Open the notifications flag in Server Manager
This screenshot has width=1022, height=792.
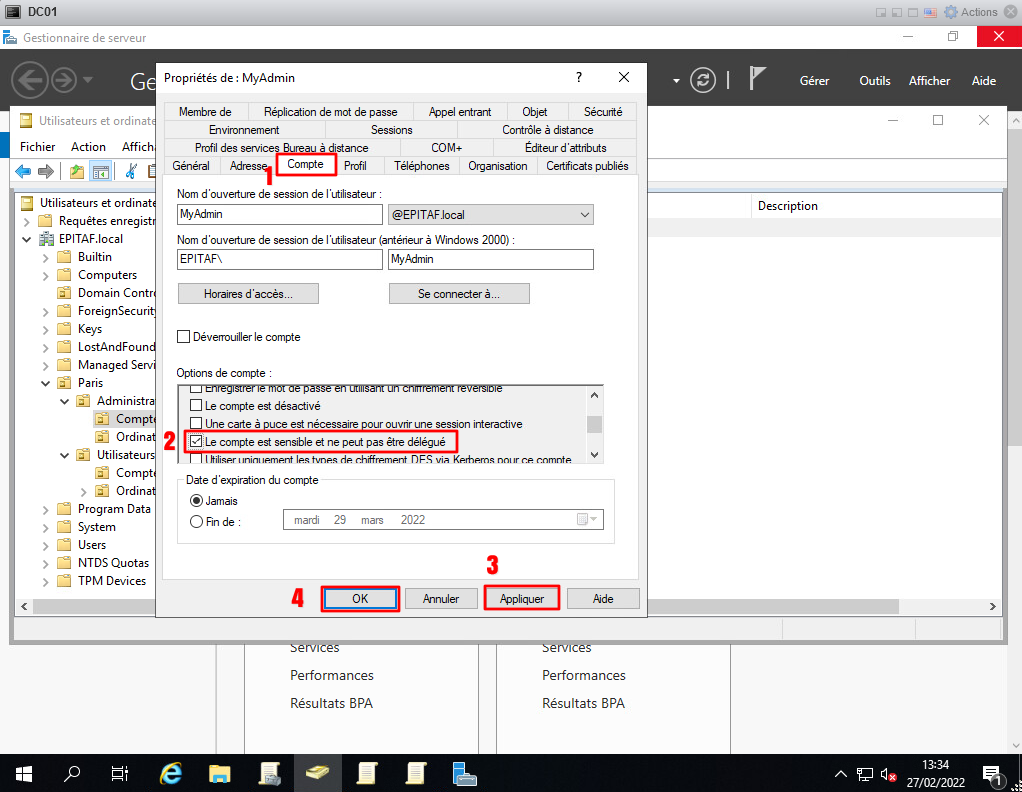pos(758,80)
